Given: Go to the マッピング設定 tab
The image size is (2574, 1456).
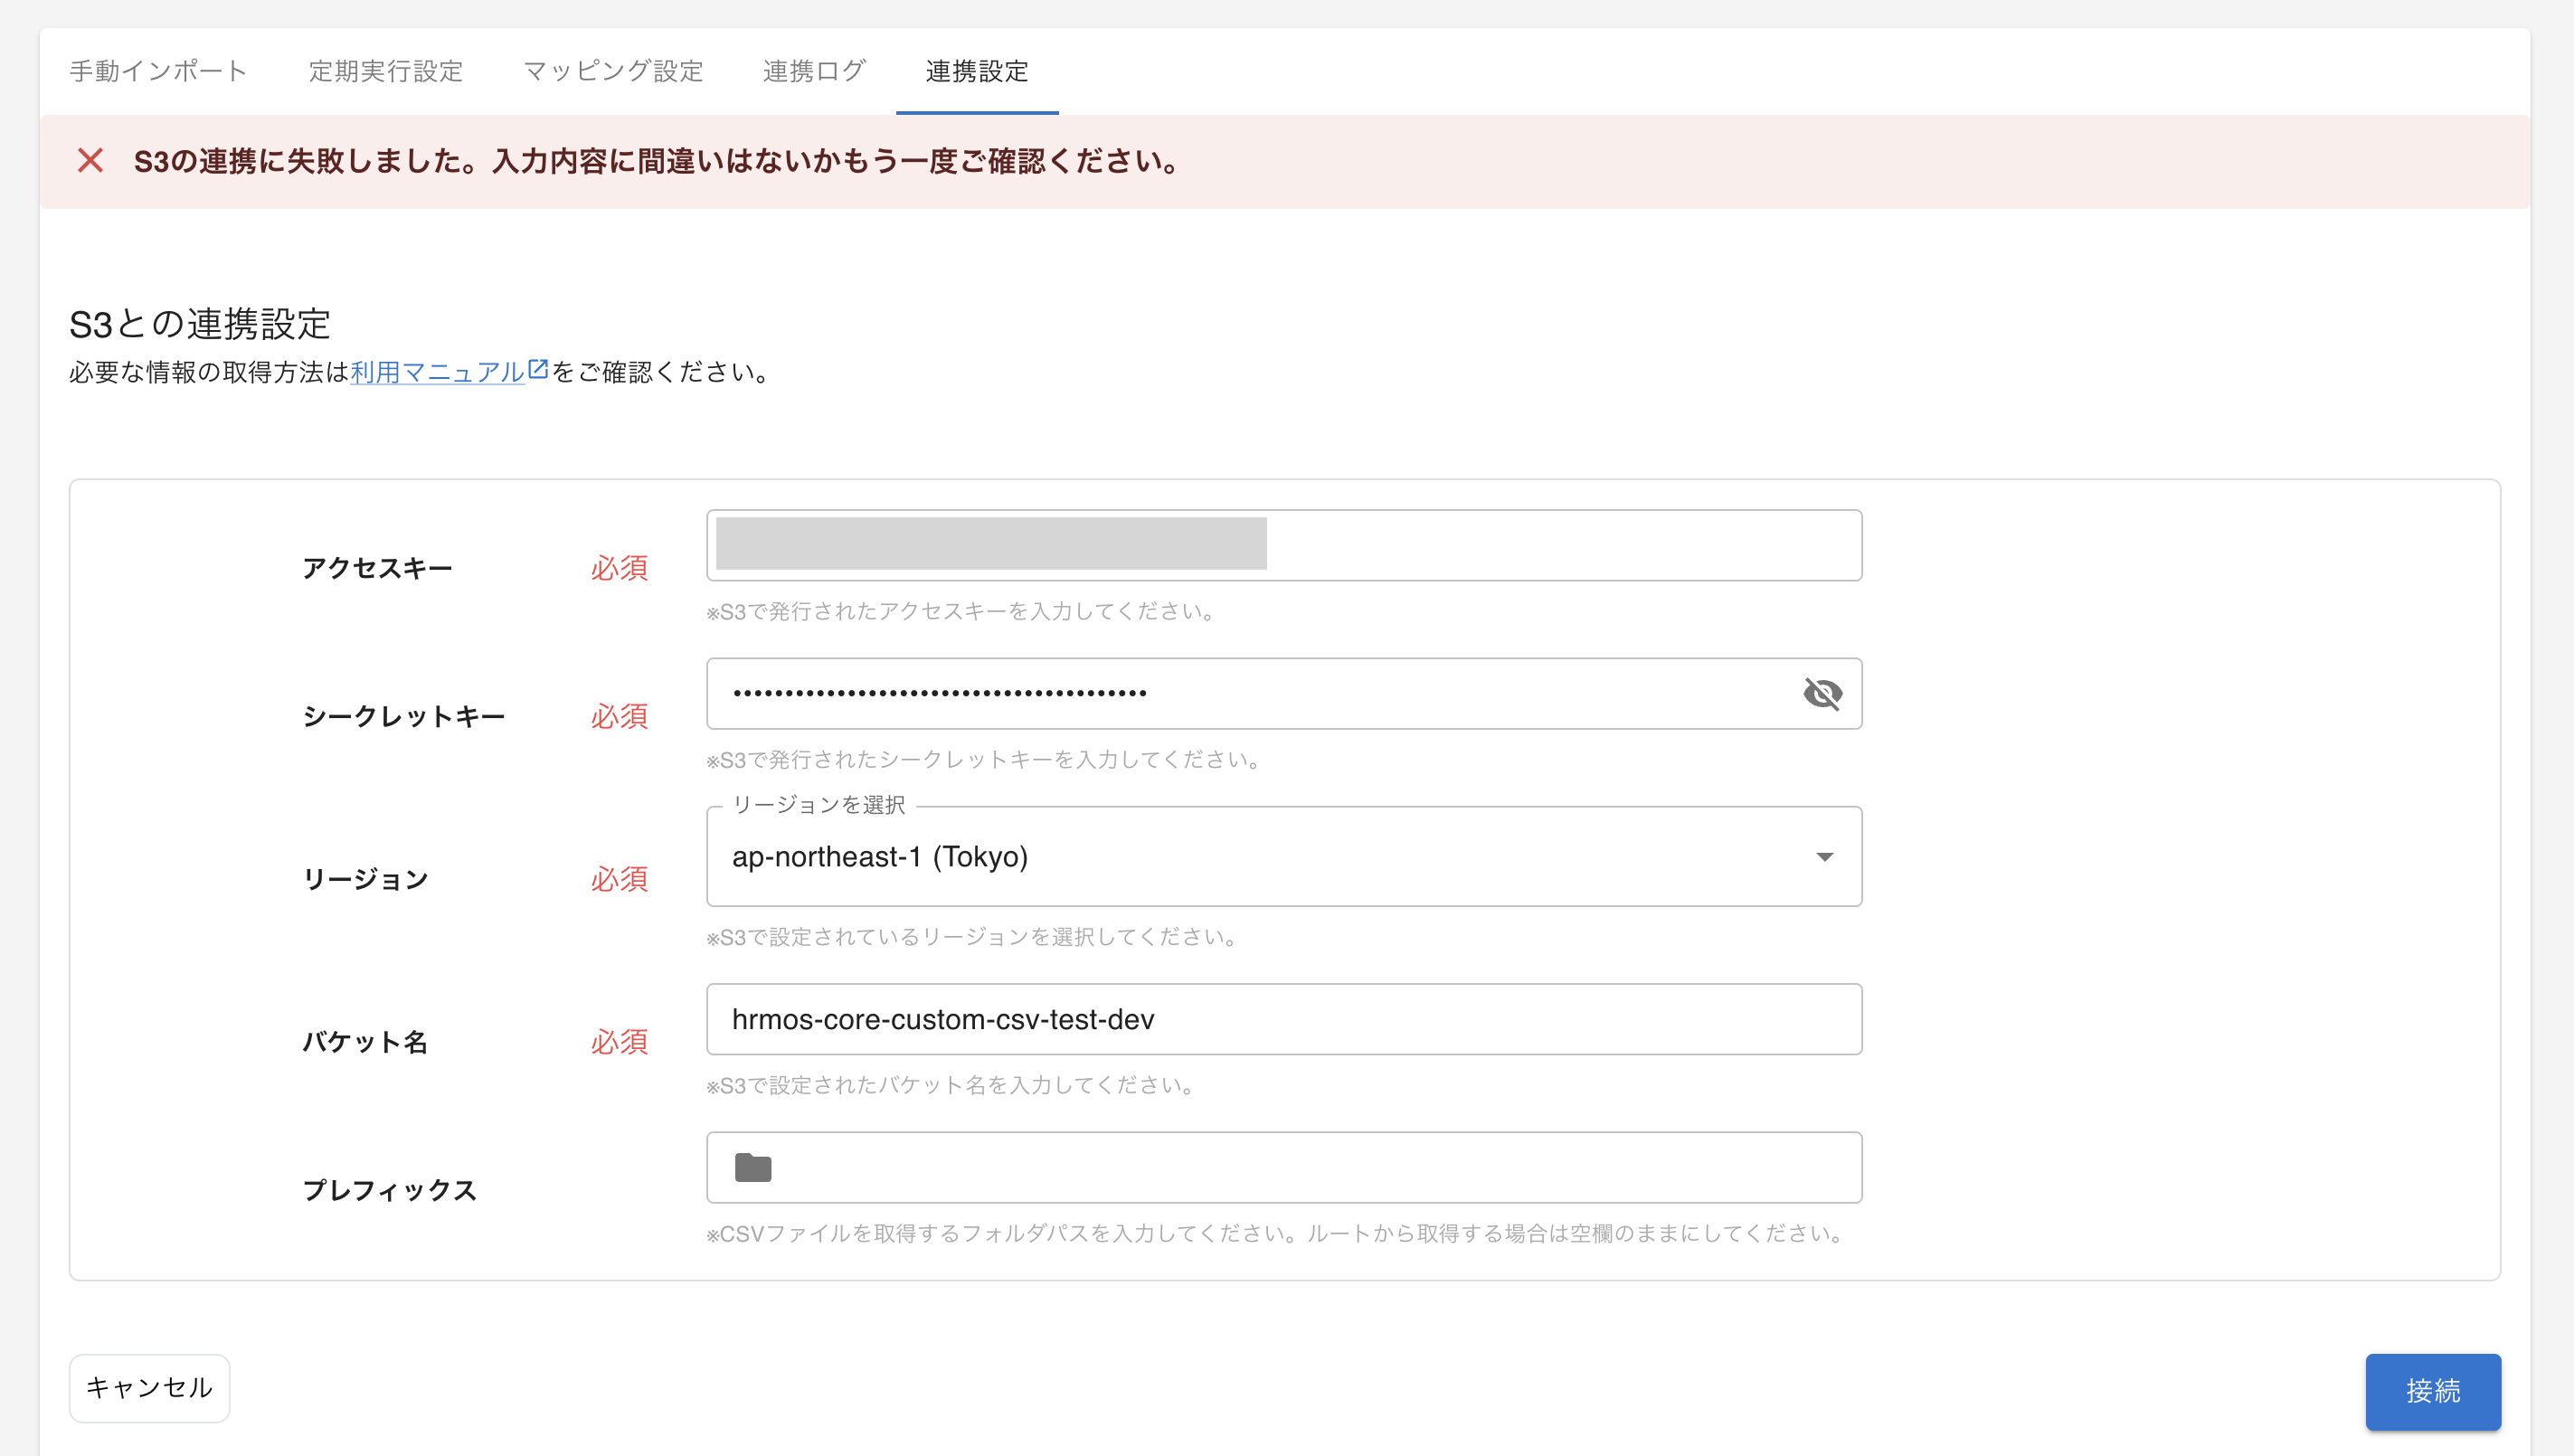Looking at the screenshot, I should pos(613,71).
